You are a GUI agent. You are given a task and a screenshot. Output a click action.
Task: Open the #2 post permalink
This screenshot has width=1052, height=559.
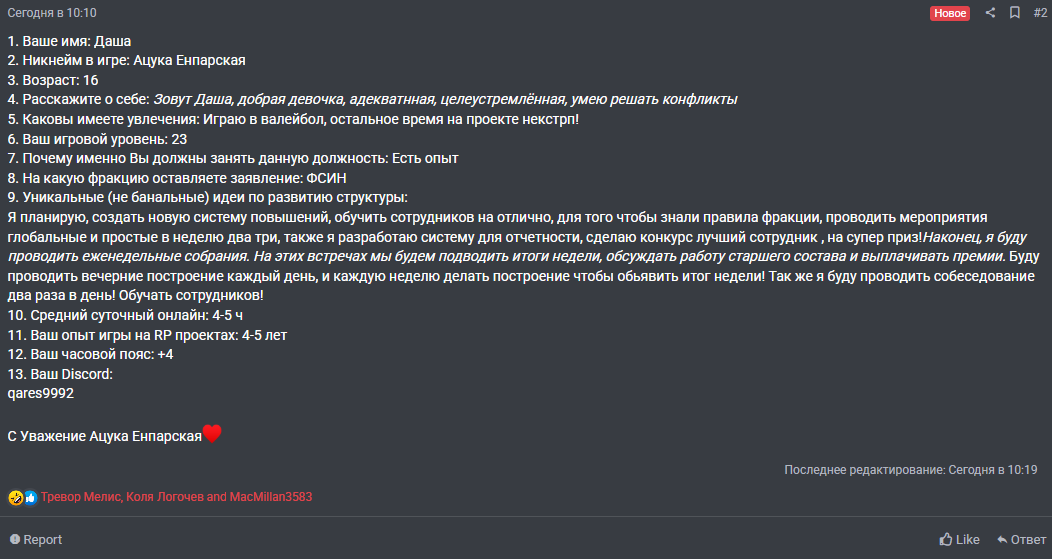(1040, 13)
